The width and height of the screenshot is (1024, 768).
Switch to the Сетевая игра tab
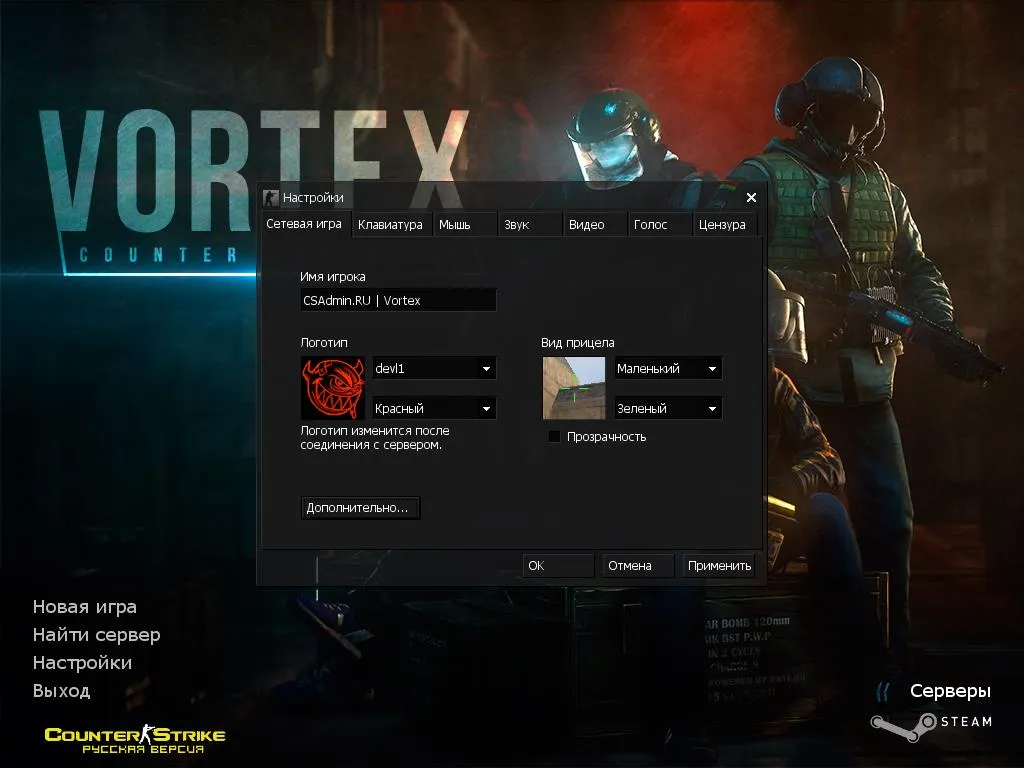[304, 224]
